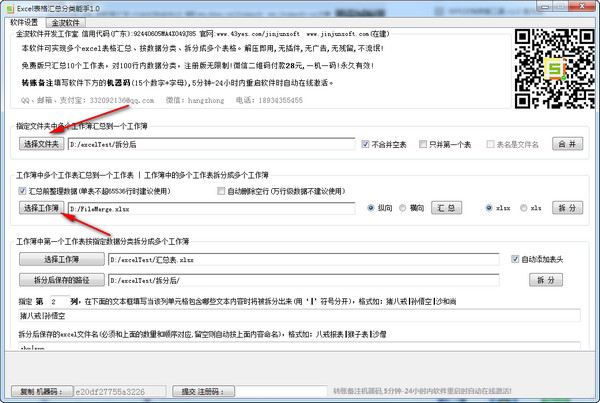The width and height of the screenshot is (600, 403).
Task: Click the split file names text box
Action: pos(299,346)
